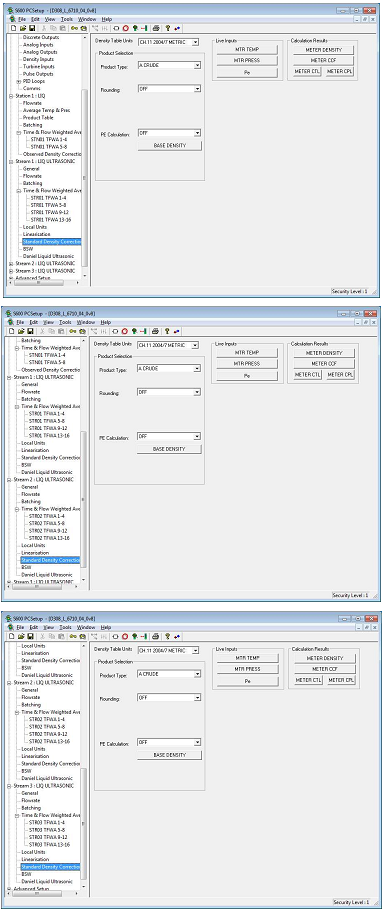Click the METER DENSITY button in the middle window
This screenshot has height=909, width=385.
tap(324, 352)
